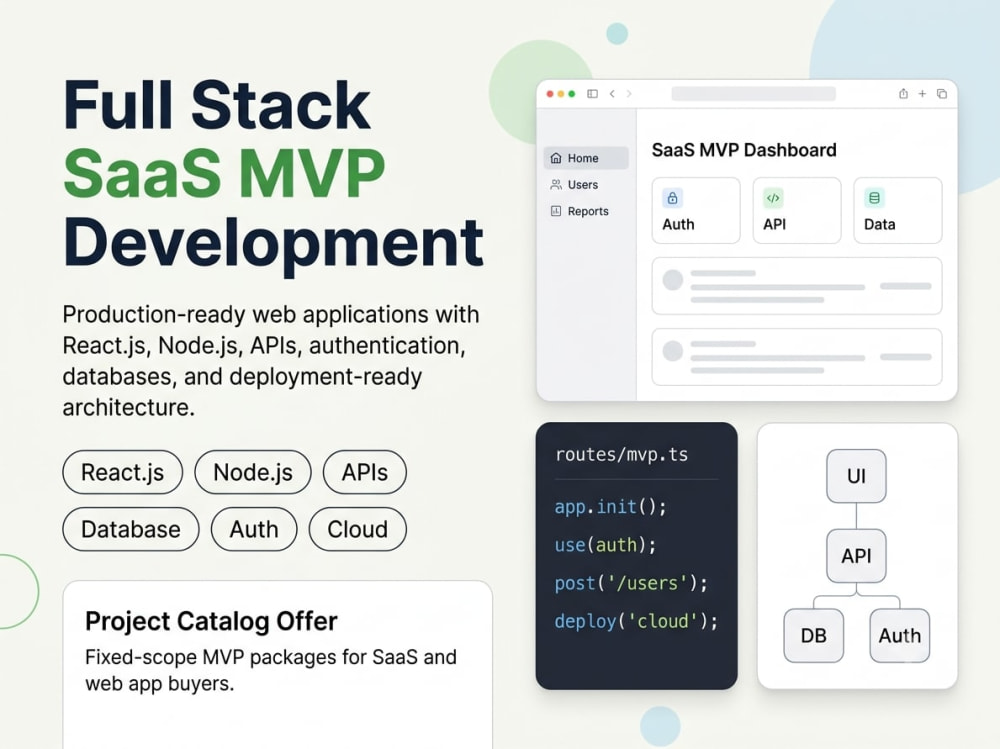Click the Project Catalog Offer heading

[211, 621]
